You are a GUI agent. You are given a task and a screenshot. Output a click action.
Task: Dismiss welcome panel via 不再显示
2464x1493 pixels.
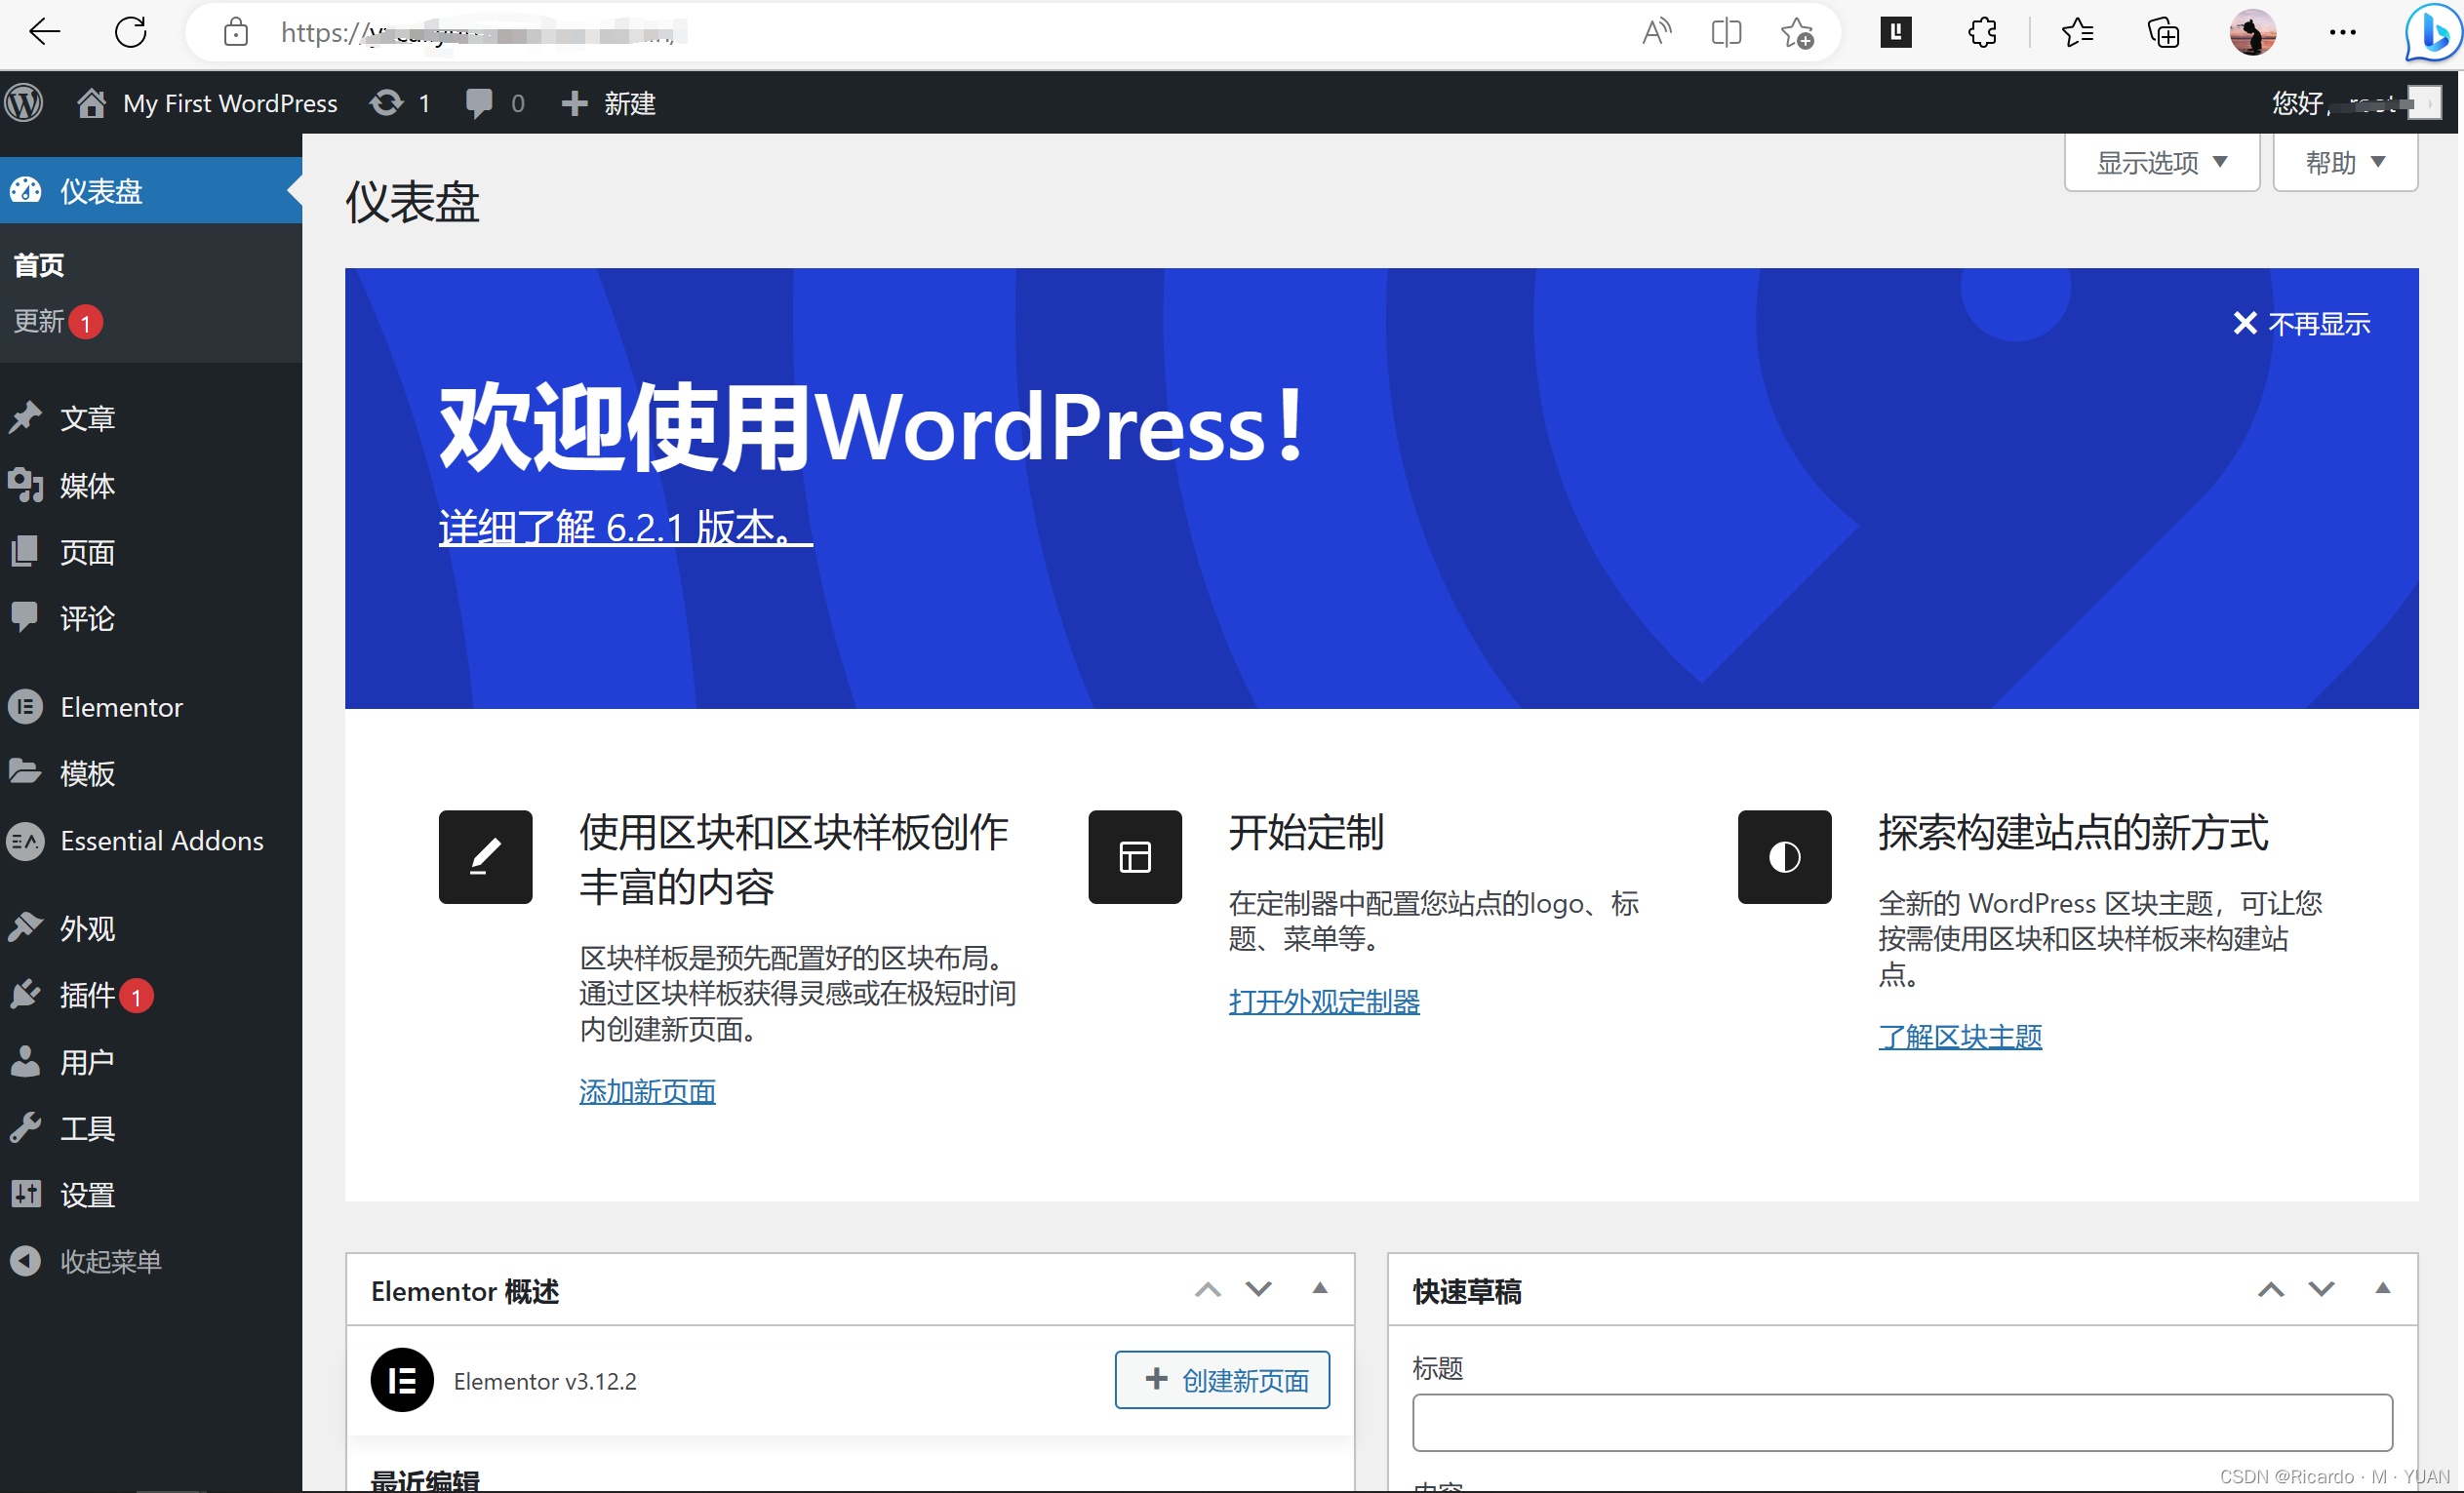(2301, 323)
